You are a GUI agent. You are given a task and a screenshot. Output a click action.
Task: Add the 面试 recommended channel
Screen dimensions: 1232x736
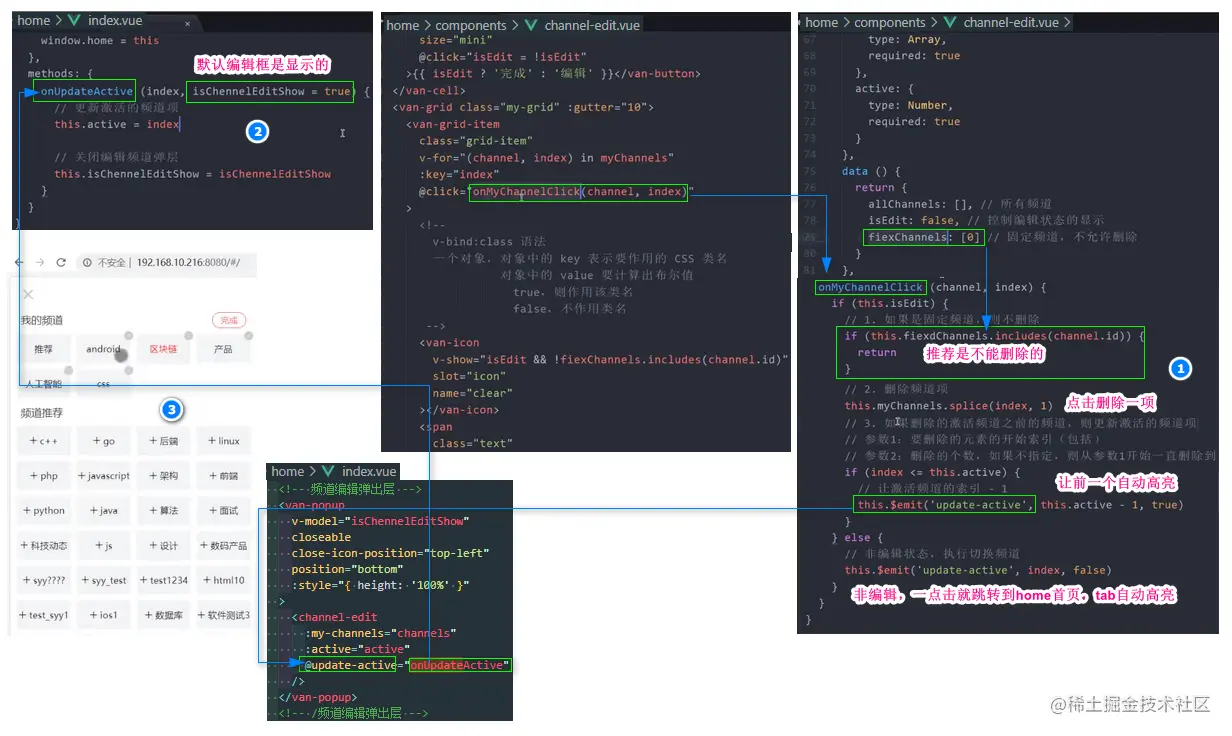tap(222, 510)
